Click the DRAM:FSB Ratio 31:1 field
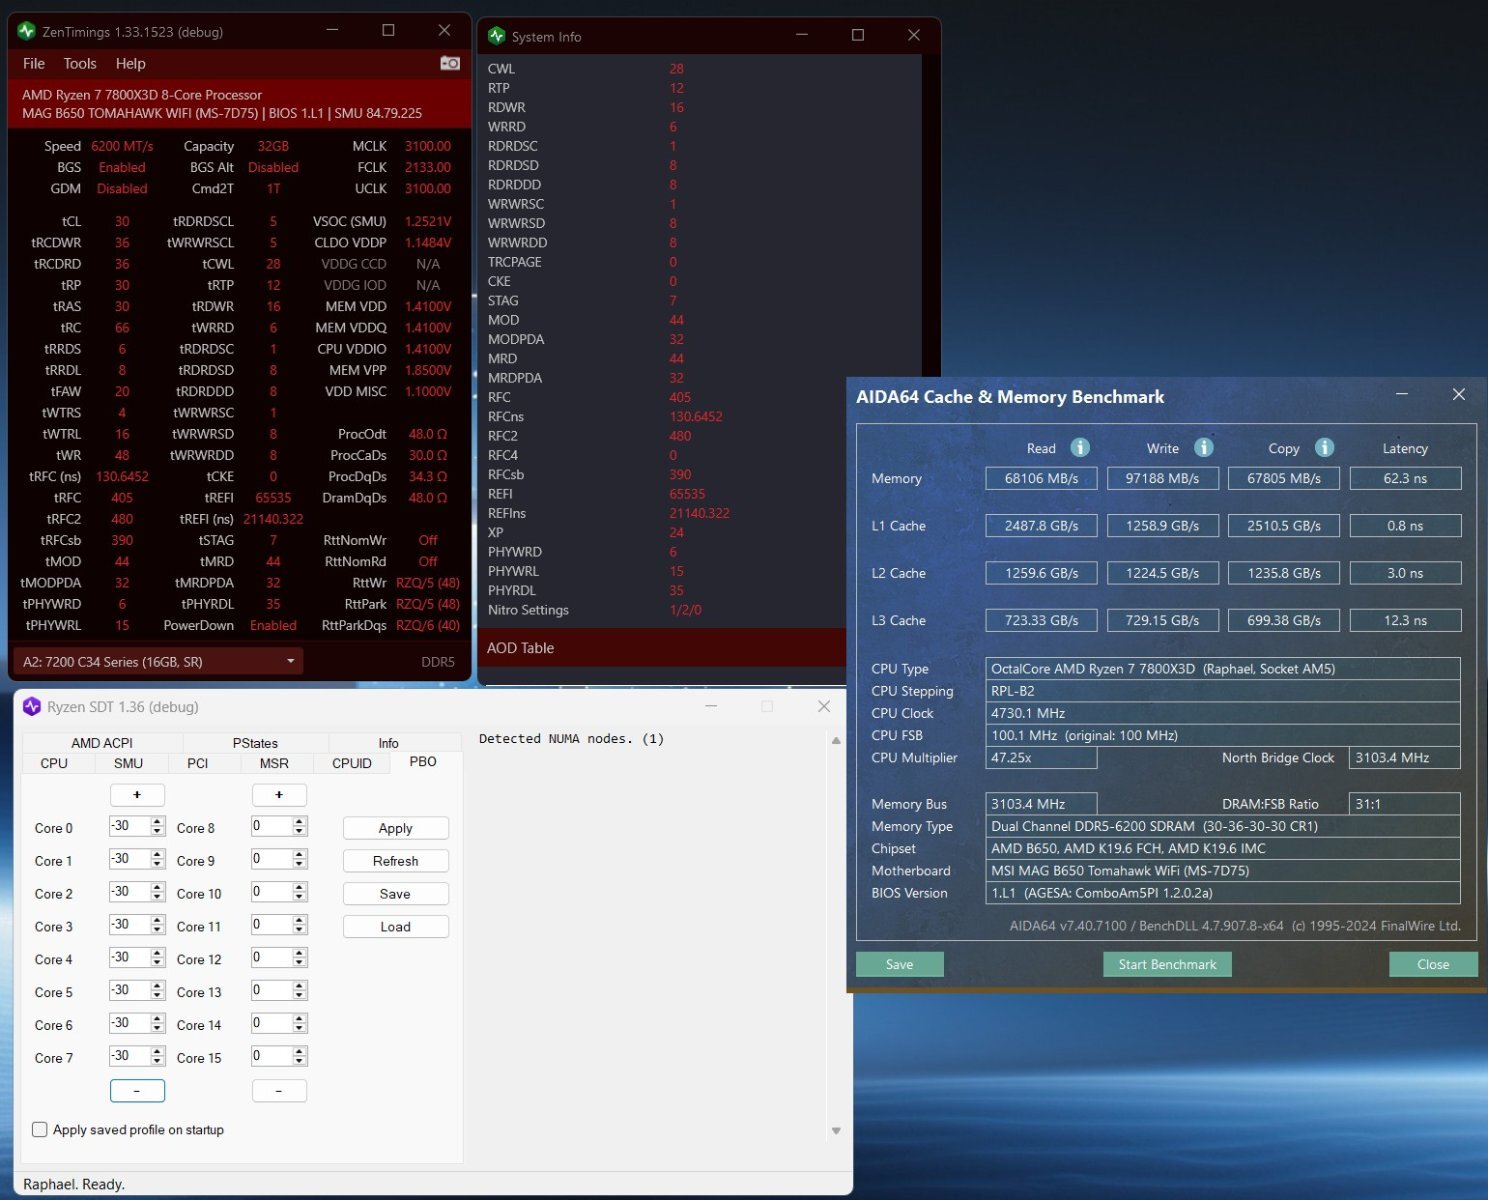The image size is (1488, 1200). tap(1404, 804)
